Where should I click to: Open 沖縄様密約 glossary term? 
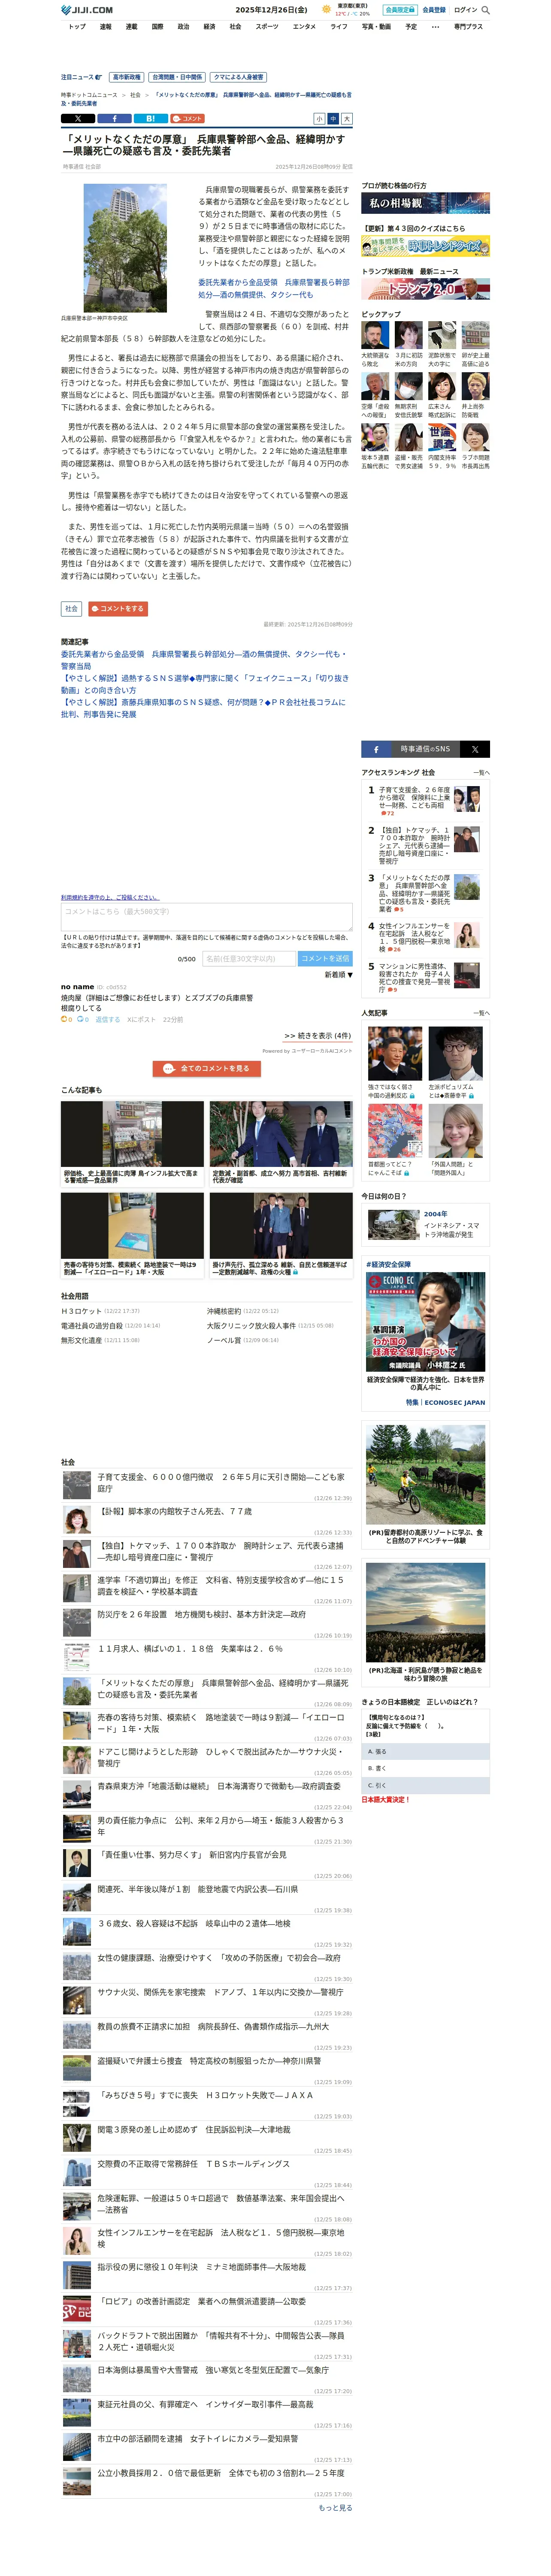[x=224, y=1311]
